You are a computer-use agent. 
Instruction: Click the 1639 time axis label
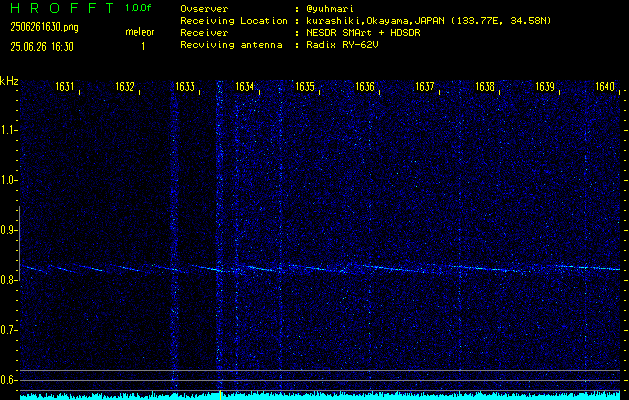pos(545,87)
